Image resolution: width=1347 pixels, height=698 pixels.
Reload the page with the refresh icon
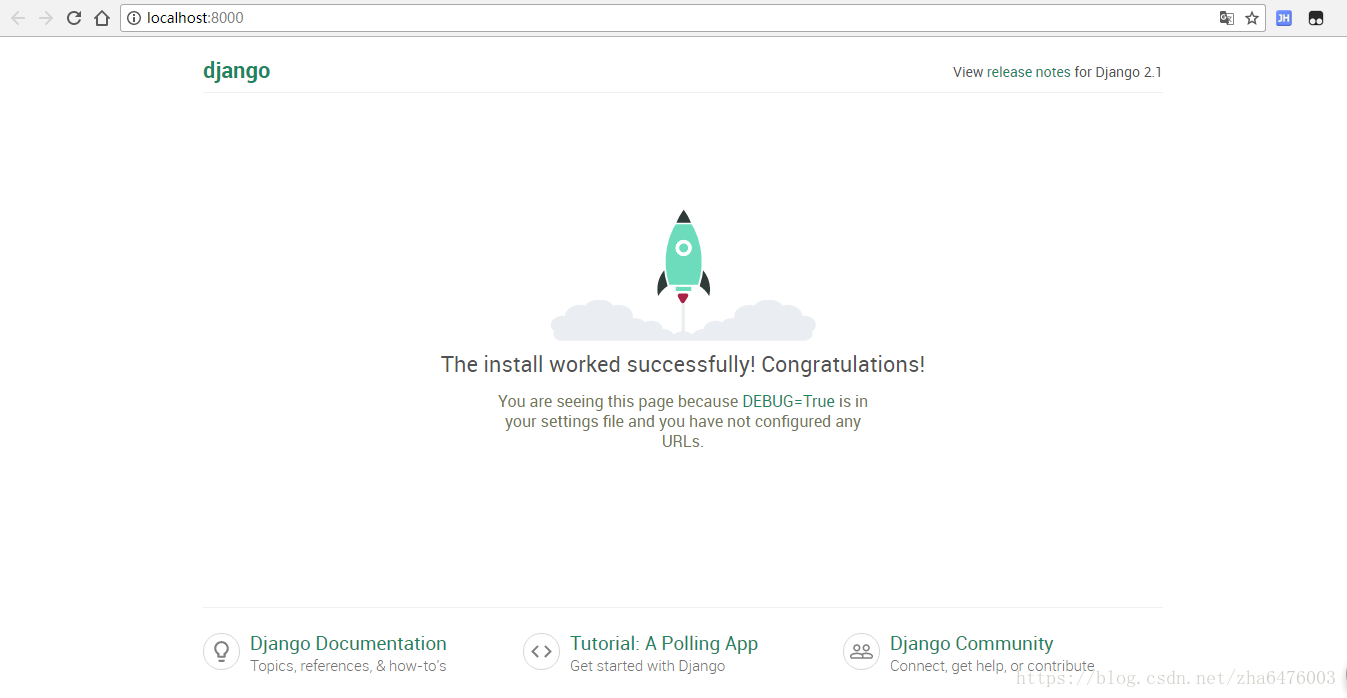[74, 18]
